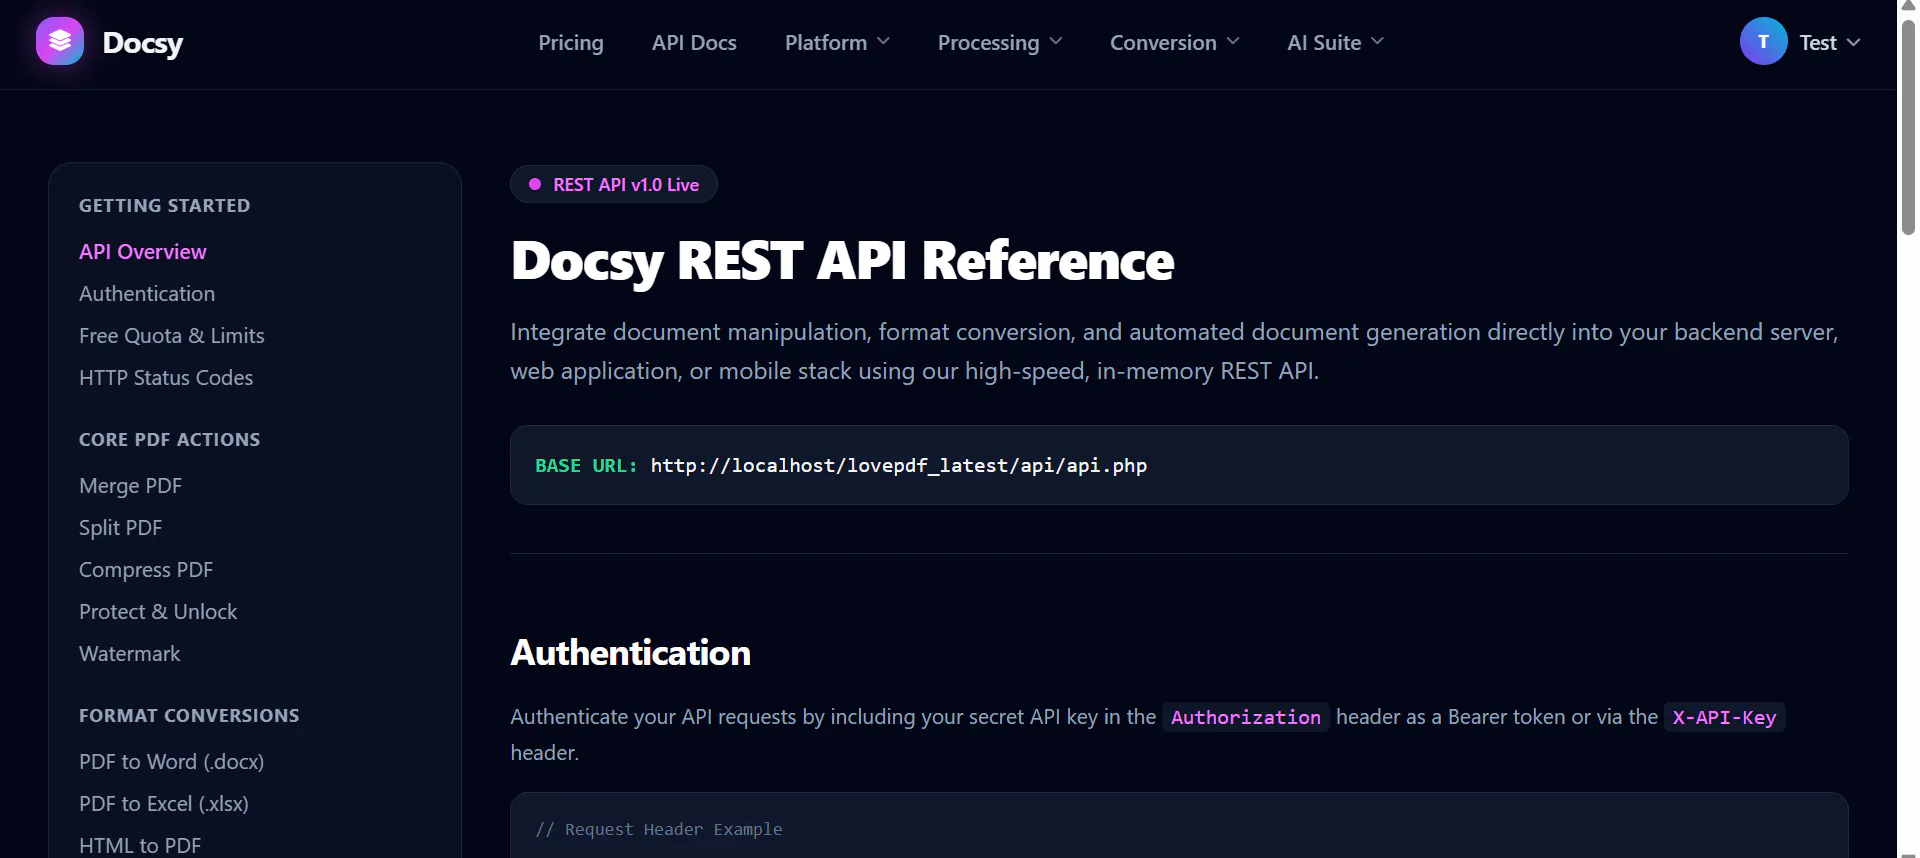Open the Pricing page
The width and height of the screenshot is (1920, 858).
pyautogui.click(x=571, y=42)
